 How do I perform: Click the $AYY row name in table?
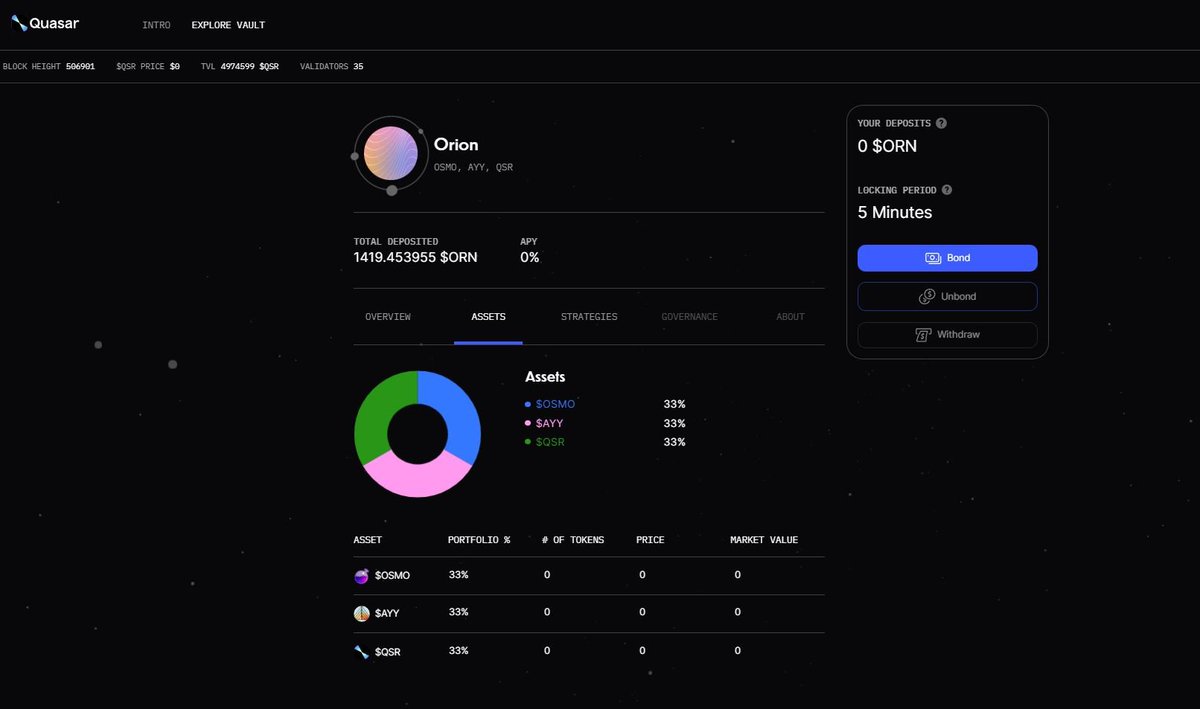[x=387, y=614]
